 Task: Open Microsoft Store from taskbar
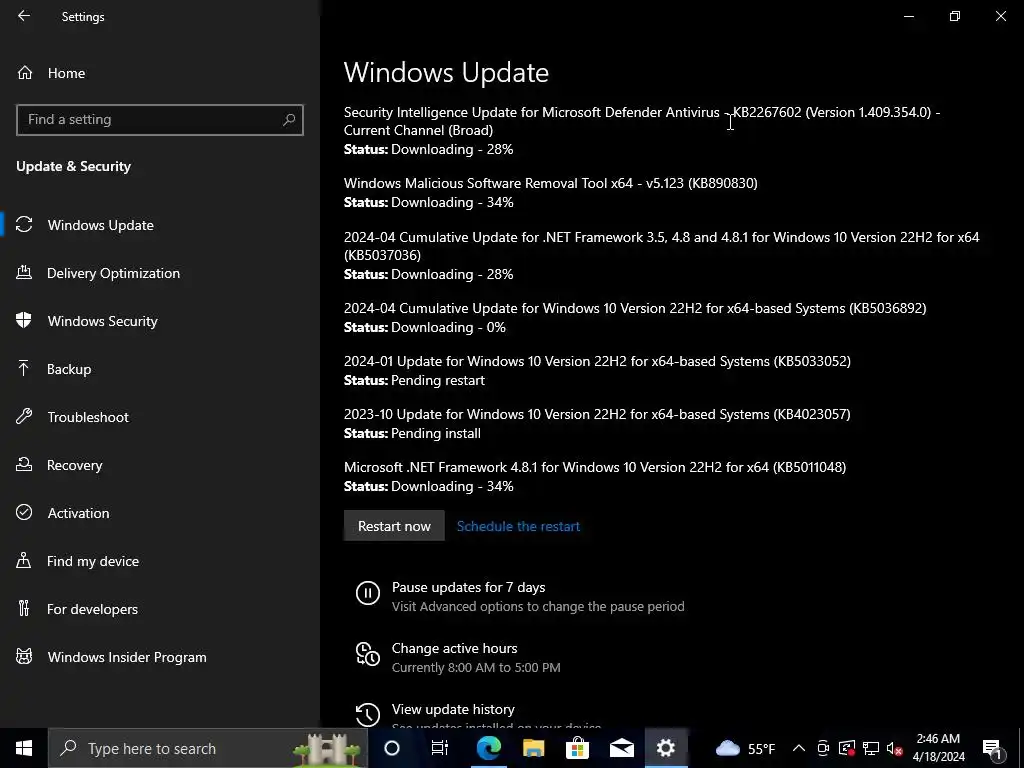[577, 748]
